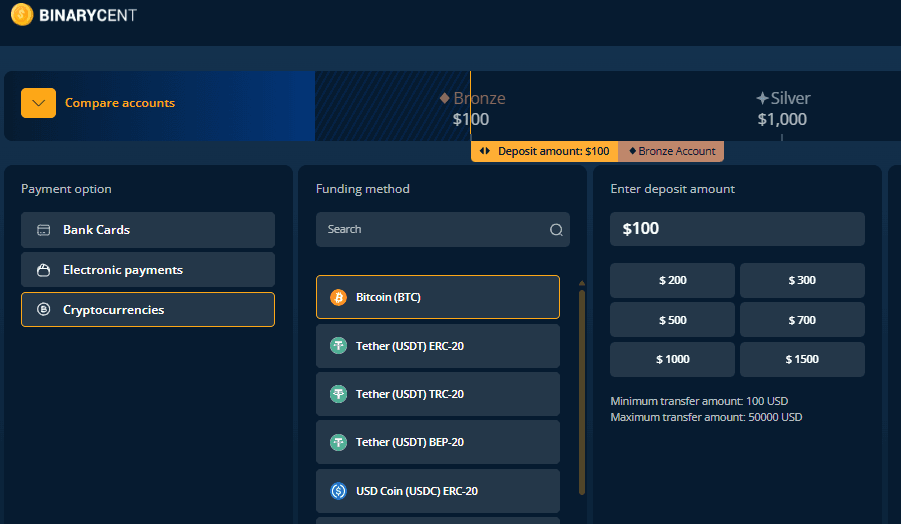Viewport: 901px width, 524px height.
Task: Click the Electronic payments wallet icon
Action: [44, 269]
